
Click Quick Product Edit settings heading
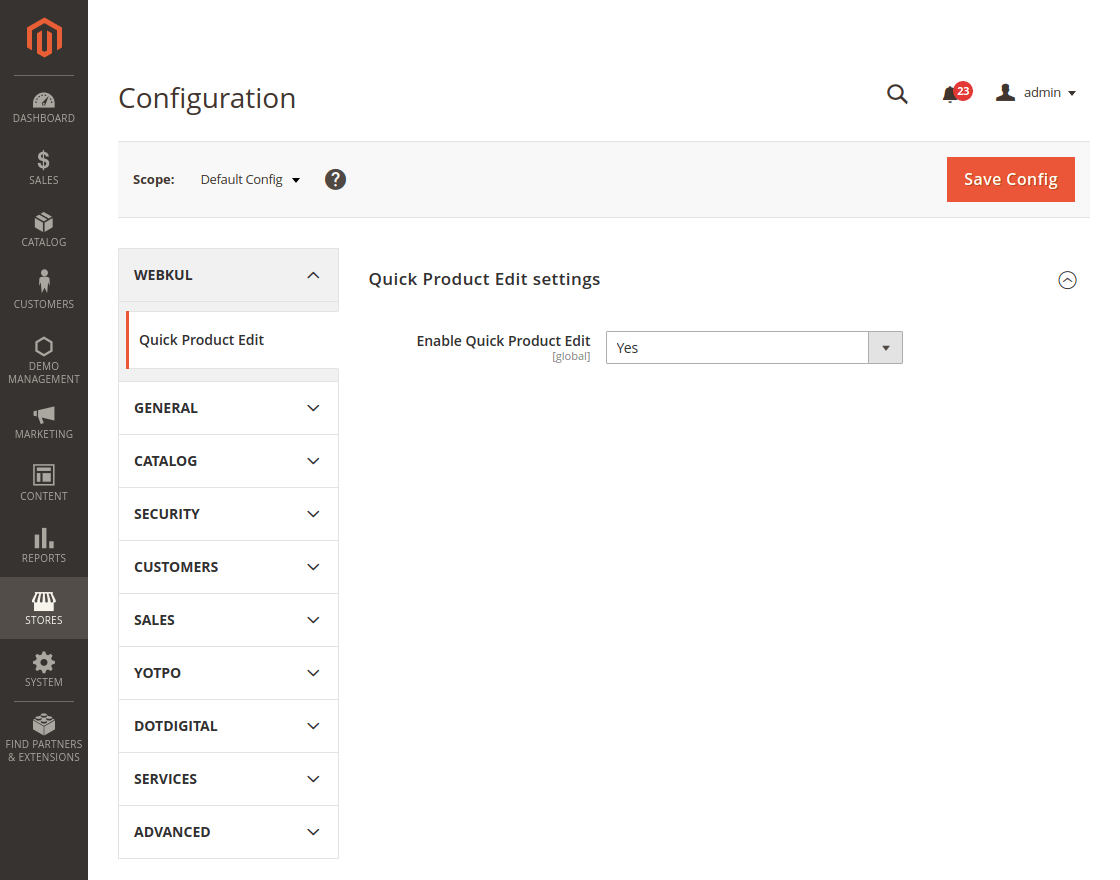coord(484,279)
